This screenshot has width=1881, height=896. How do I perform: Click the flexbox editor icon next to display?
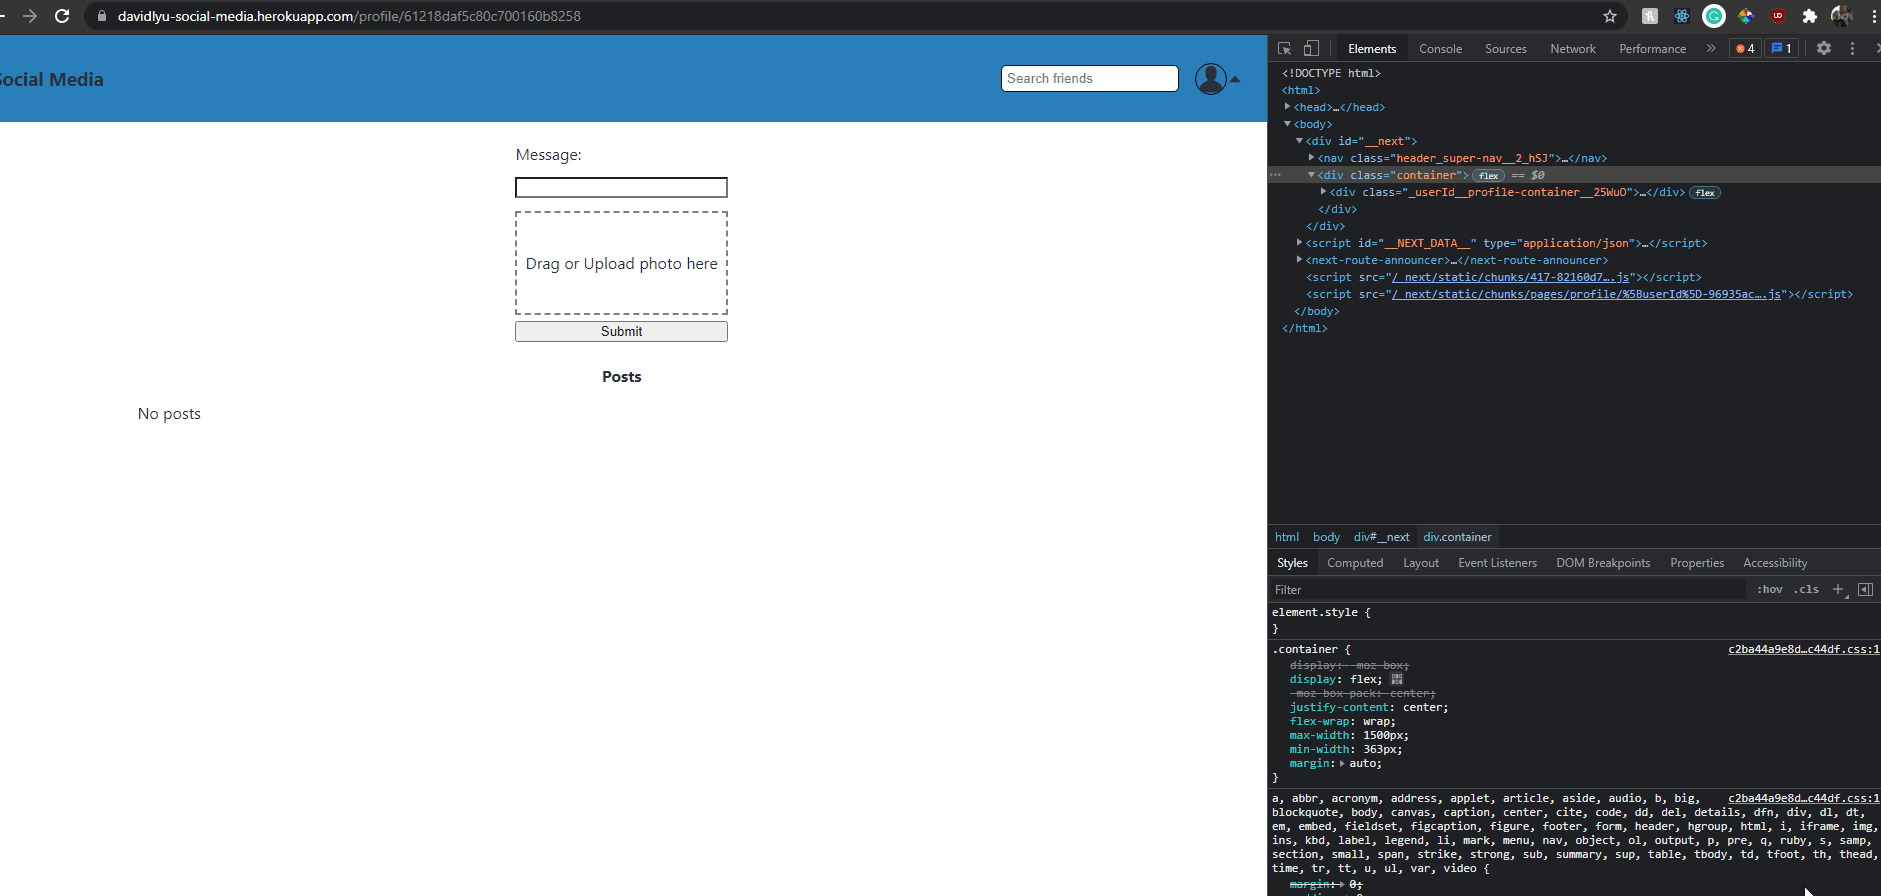click(x=1396, y=679)
